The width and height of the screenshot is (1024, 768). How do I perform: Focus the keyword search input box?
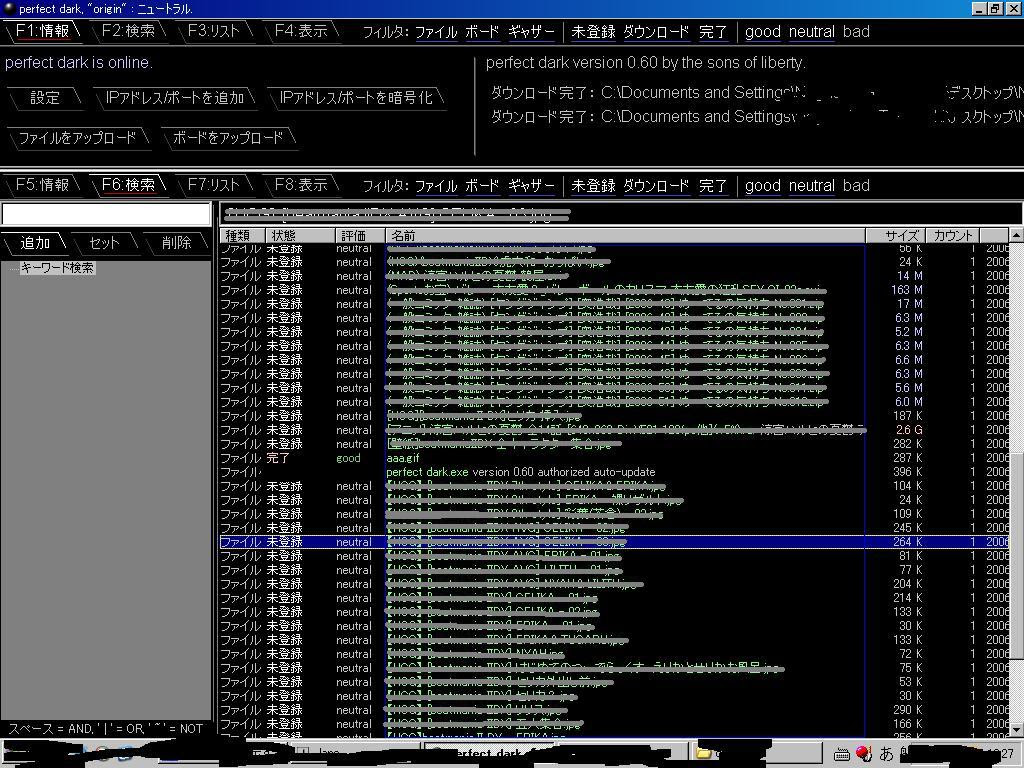point(106,214)
